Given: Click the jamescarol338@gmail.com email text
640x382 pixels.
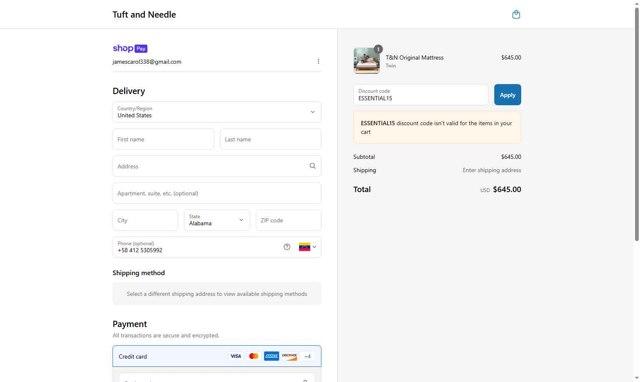Looking at the screenshot, I should (147, 62).
